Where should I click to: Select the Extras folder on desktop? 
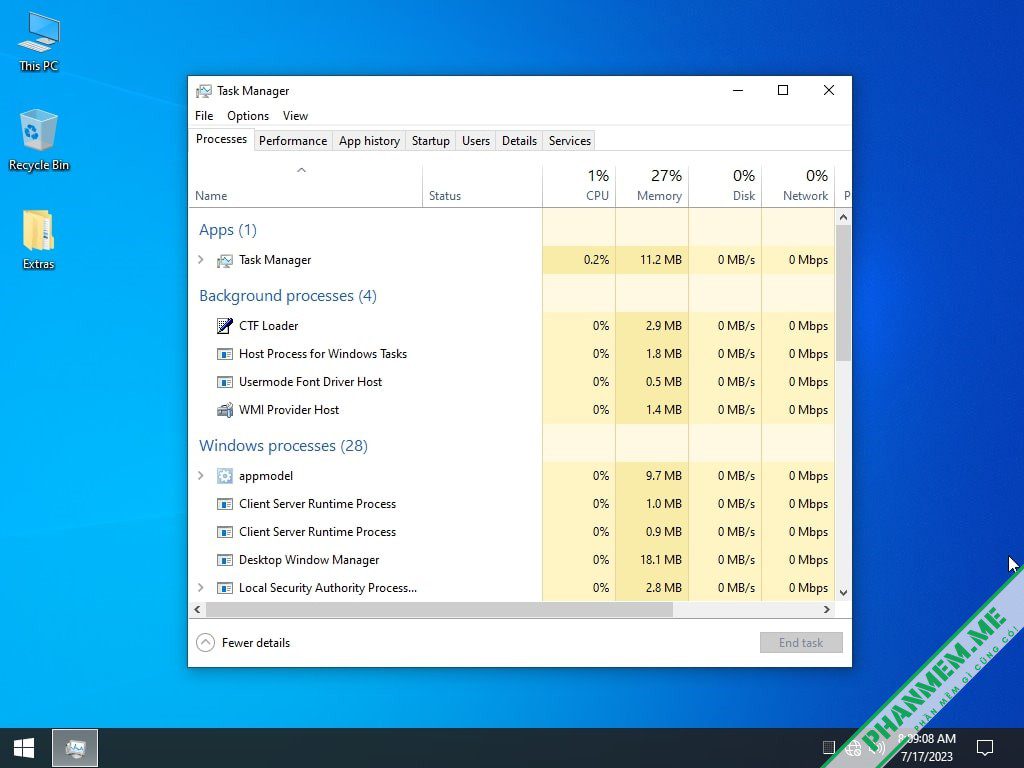39,240
